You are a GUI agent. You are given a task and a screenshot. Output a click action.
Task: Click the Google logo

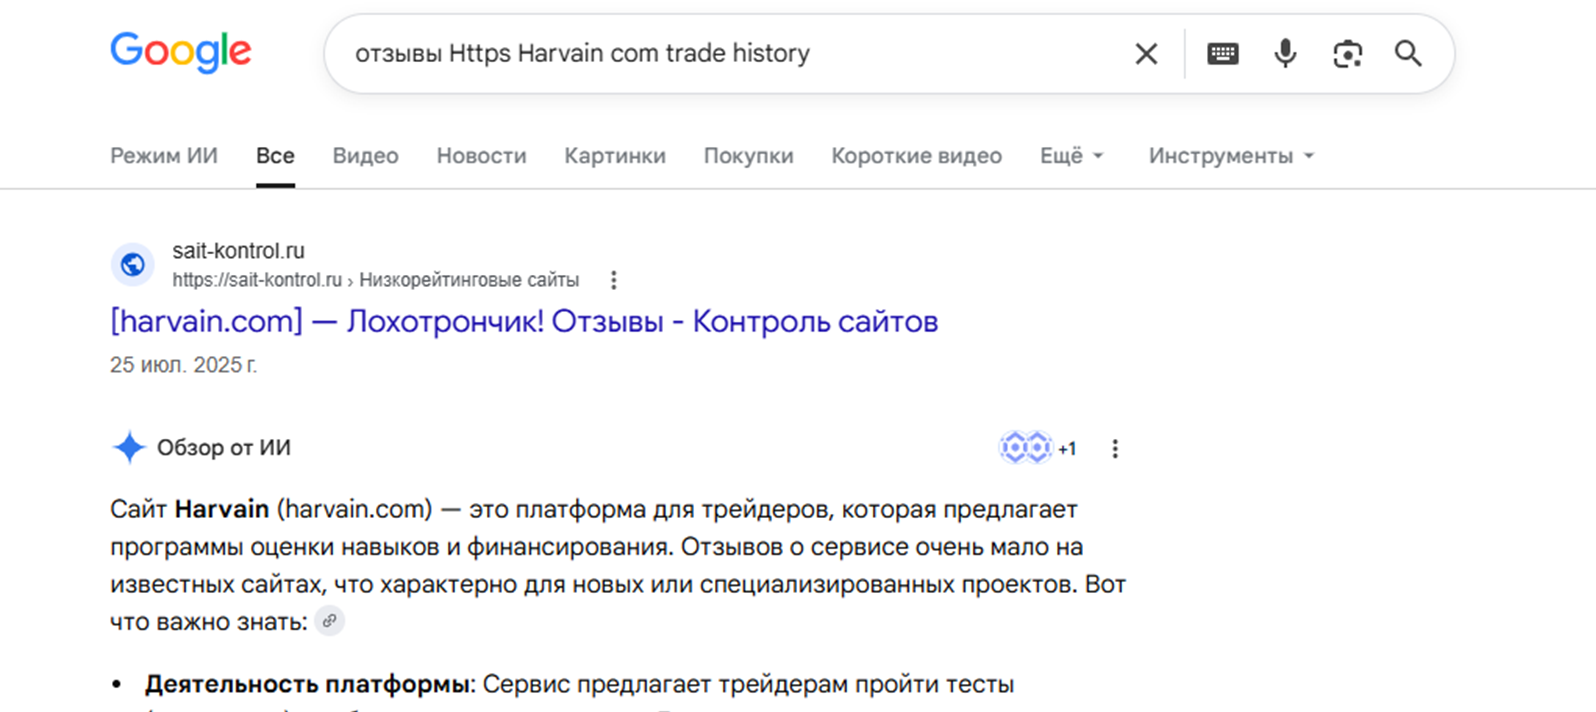coord(181,52)
